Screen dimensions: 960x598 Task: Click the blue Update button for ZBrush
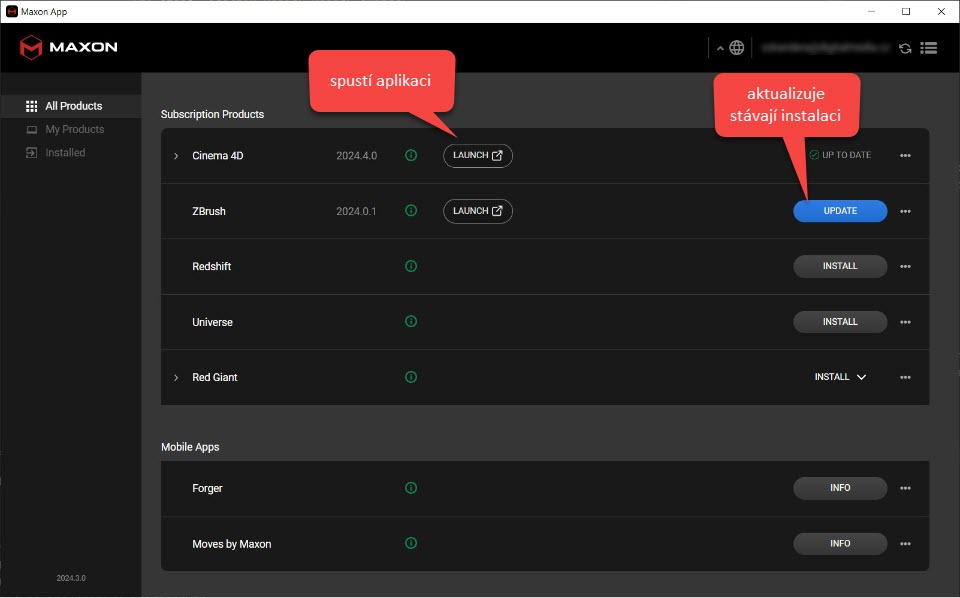(840, 211)
